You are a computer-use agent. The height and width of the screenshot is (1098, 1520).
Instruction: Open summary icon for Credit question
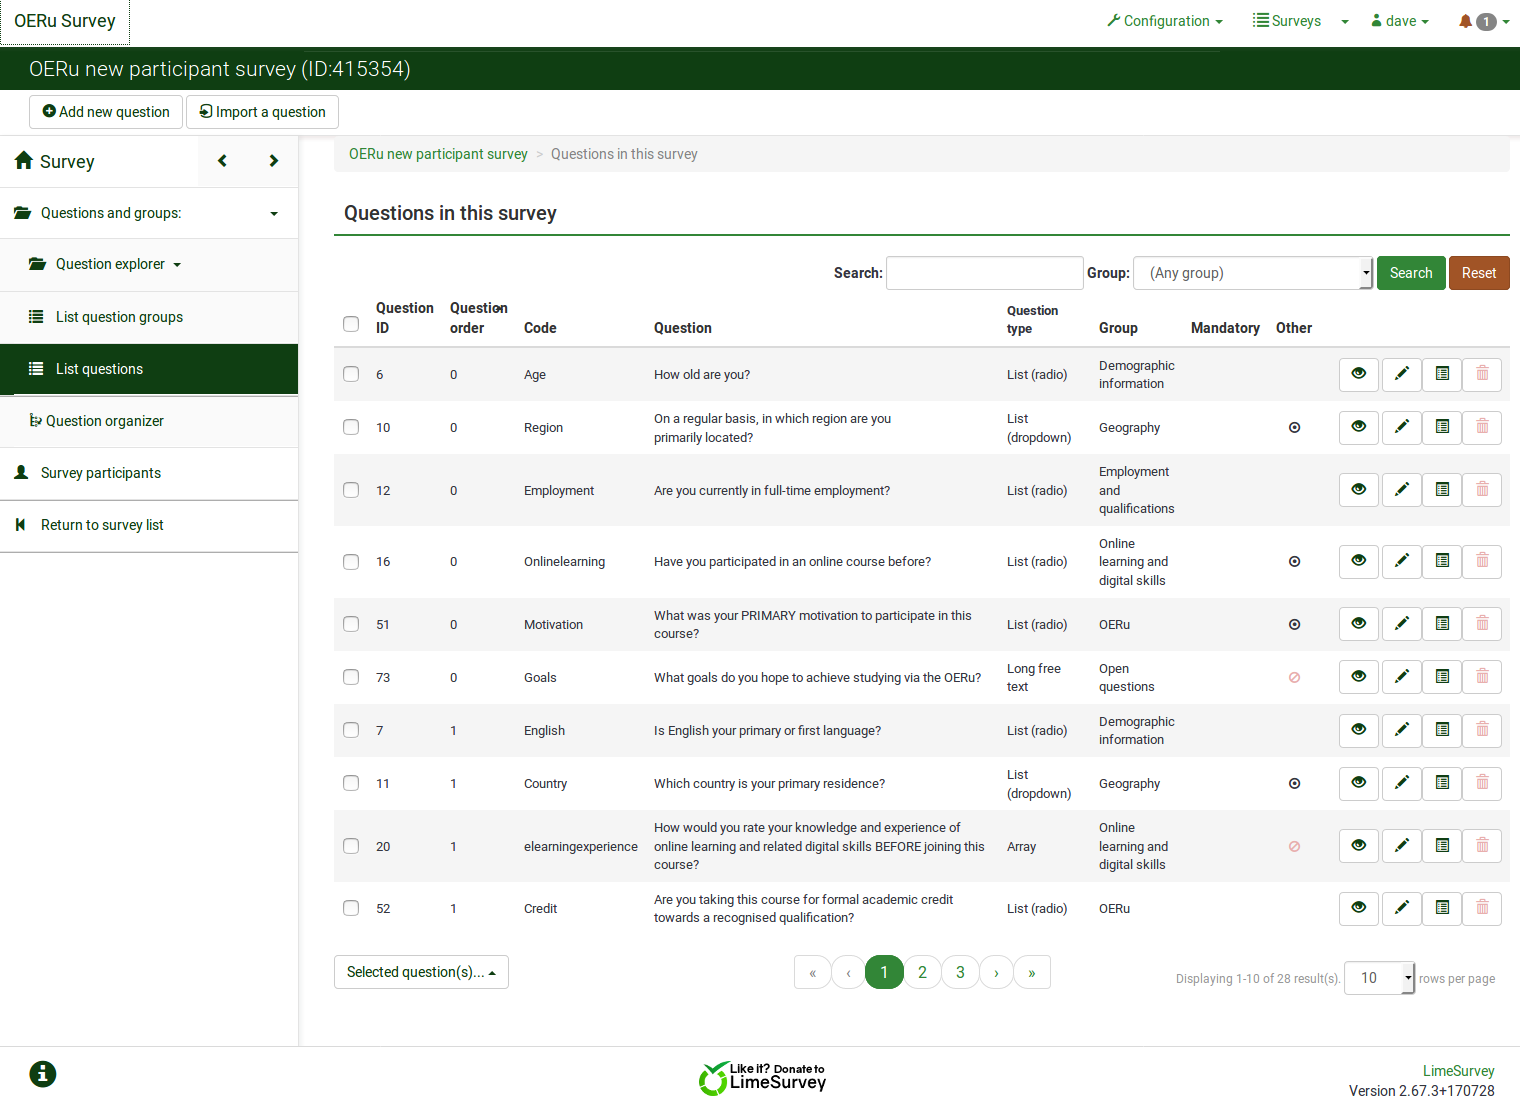click(1442, 908)
